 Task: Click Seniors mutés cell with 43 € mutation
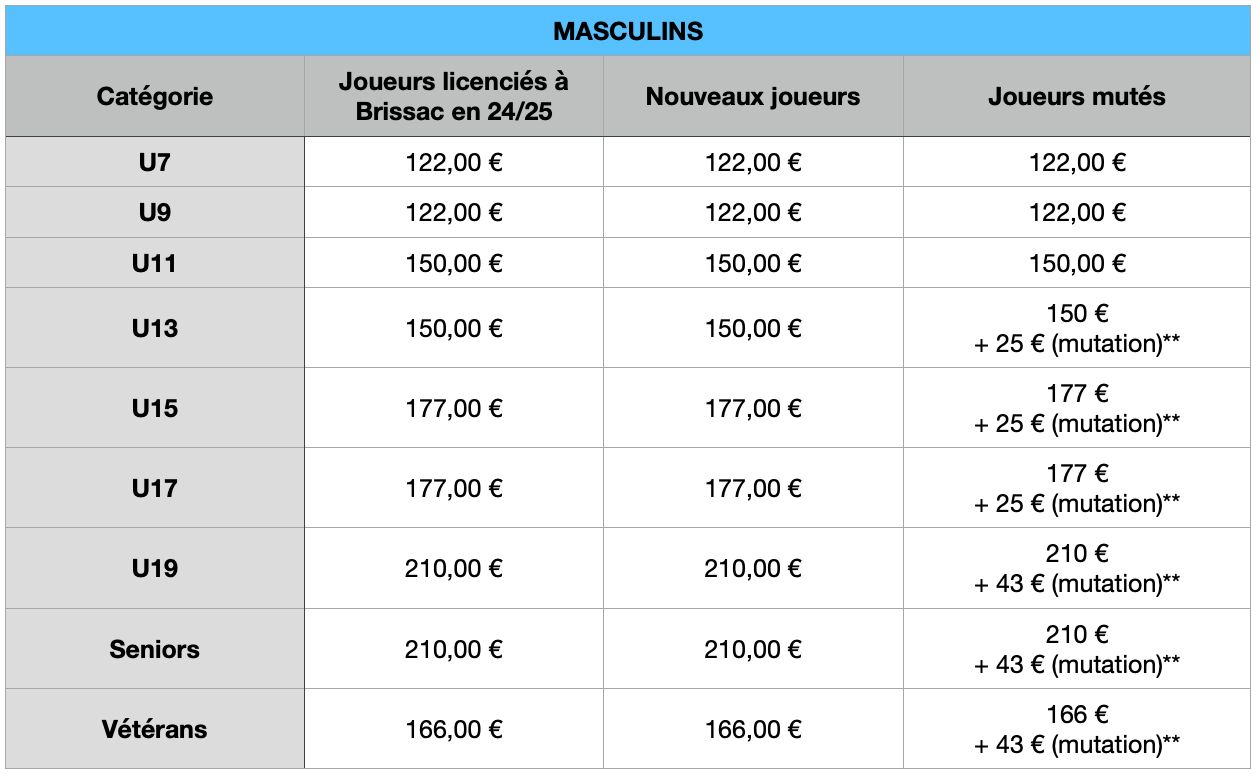coord(1077,649)
